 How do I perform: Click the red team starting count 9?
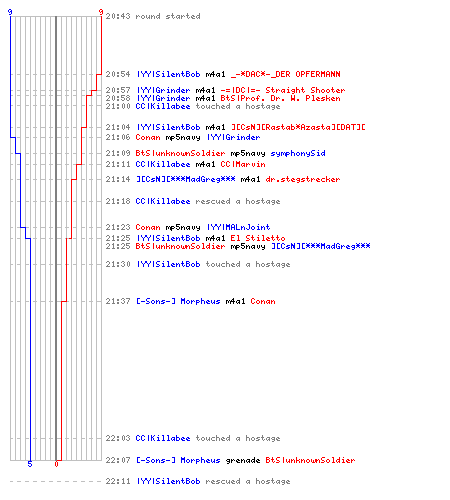[x=101, y=12]
